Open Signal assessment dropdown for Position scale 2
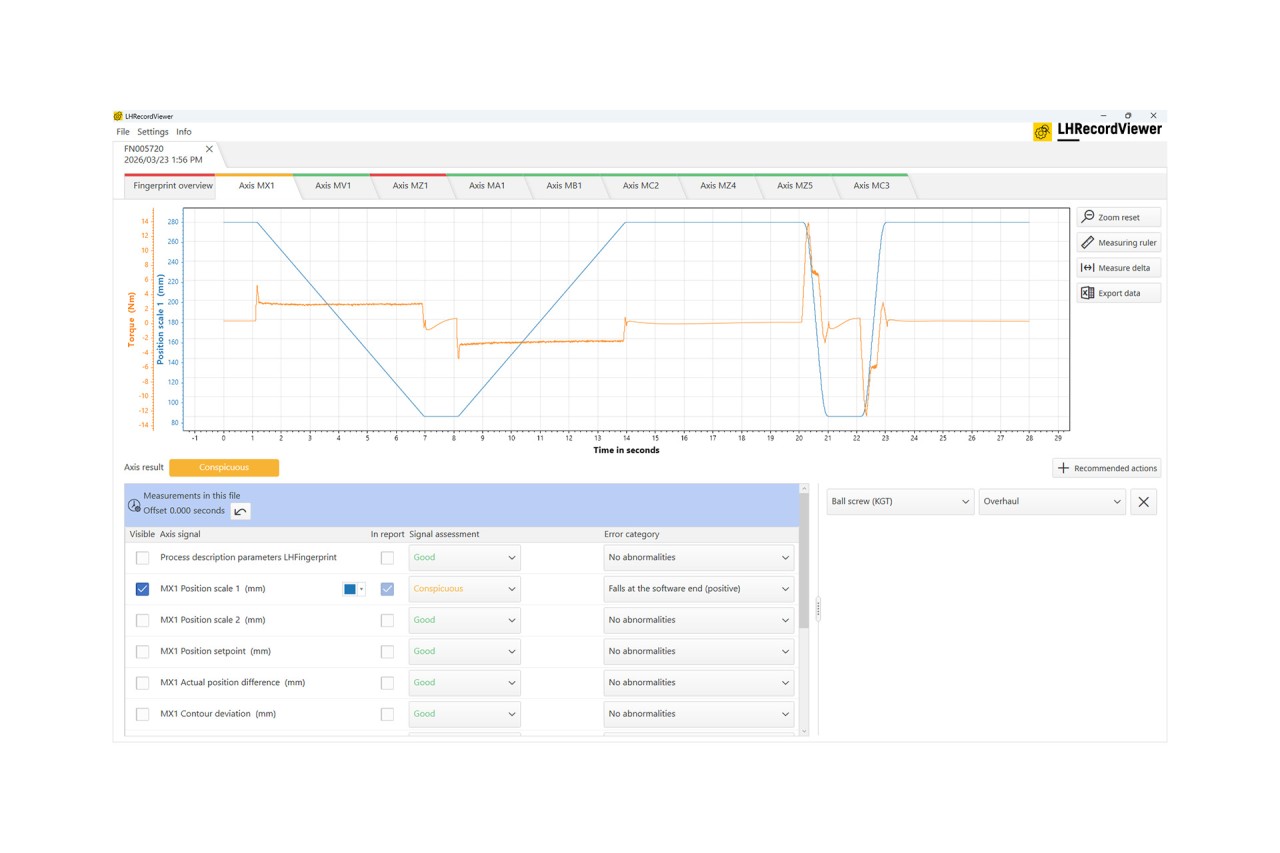 pyautogui.click(x=464, y=620)
